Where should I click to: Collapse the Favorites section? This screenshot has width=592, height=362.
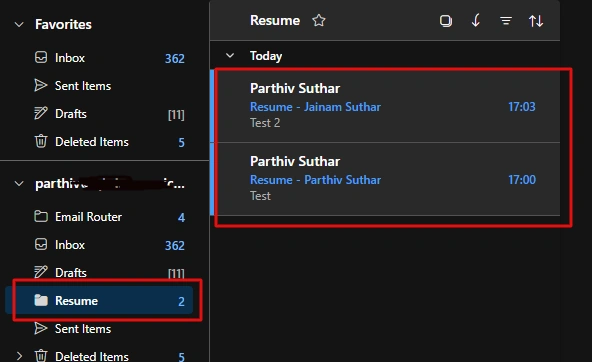coord(19,25)
